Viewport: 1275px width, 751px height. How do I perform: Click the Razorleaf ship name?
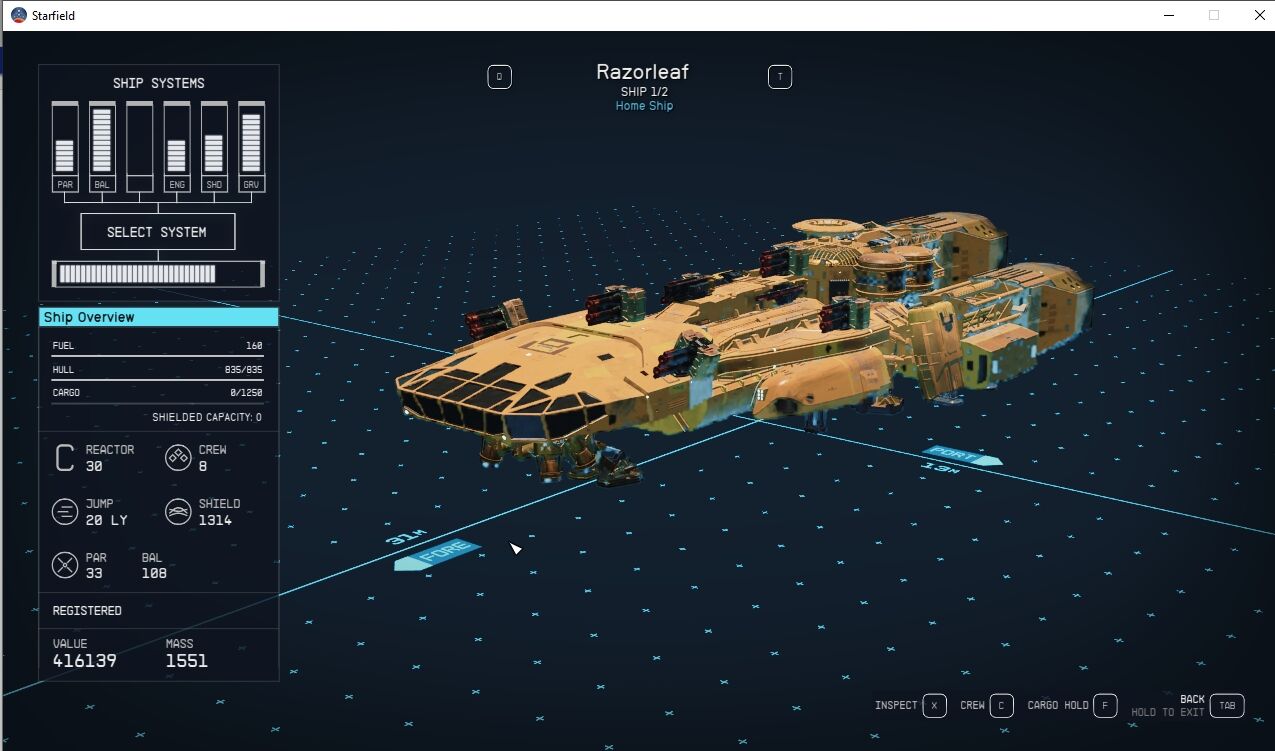642,71
